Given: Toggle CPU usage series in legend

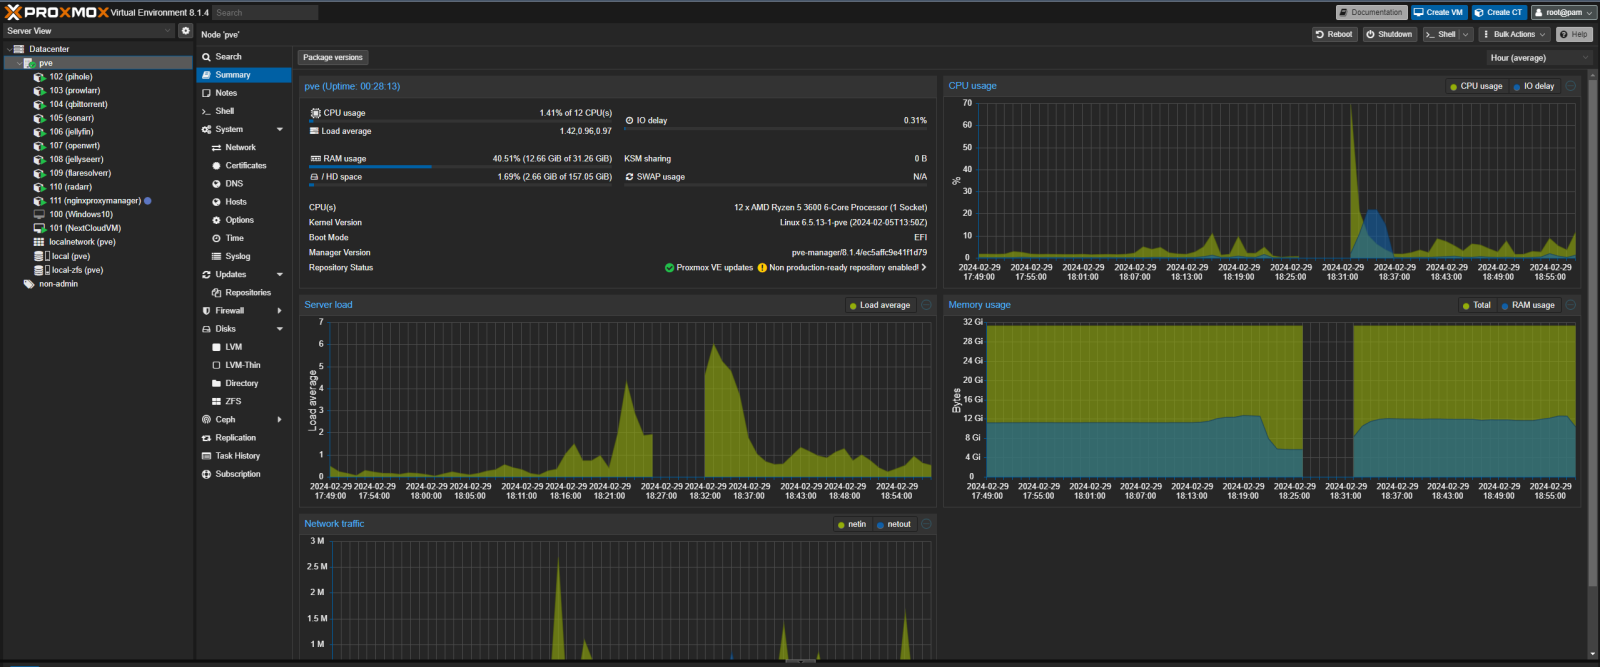Looking at the screenshot, I should click(x=1476, y=86).
